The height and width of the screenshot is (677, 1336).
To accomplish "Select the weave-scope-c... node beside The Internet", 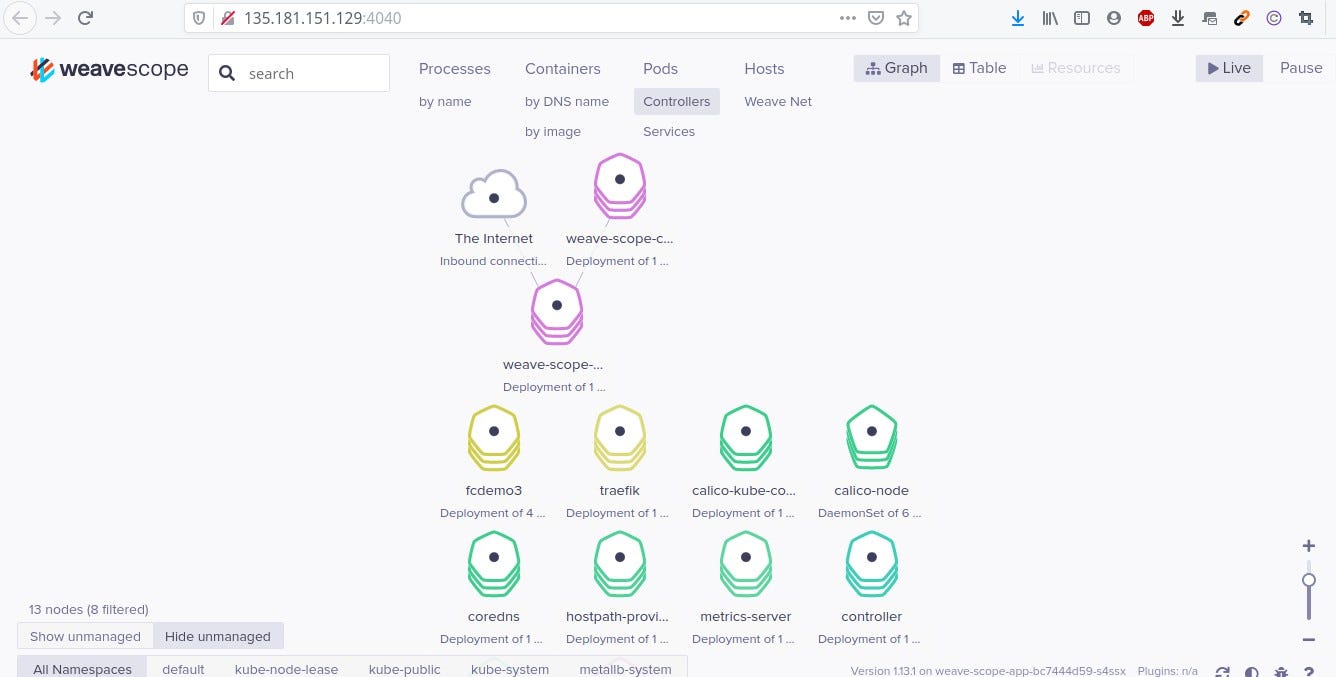I will [620, 185].
